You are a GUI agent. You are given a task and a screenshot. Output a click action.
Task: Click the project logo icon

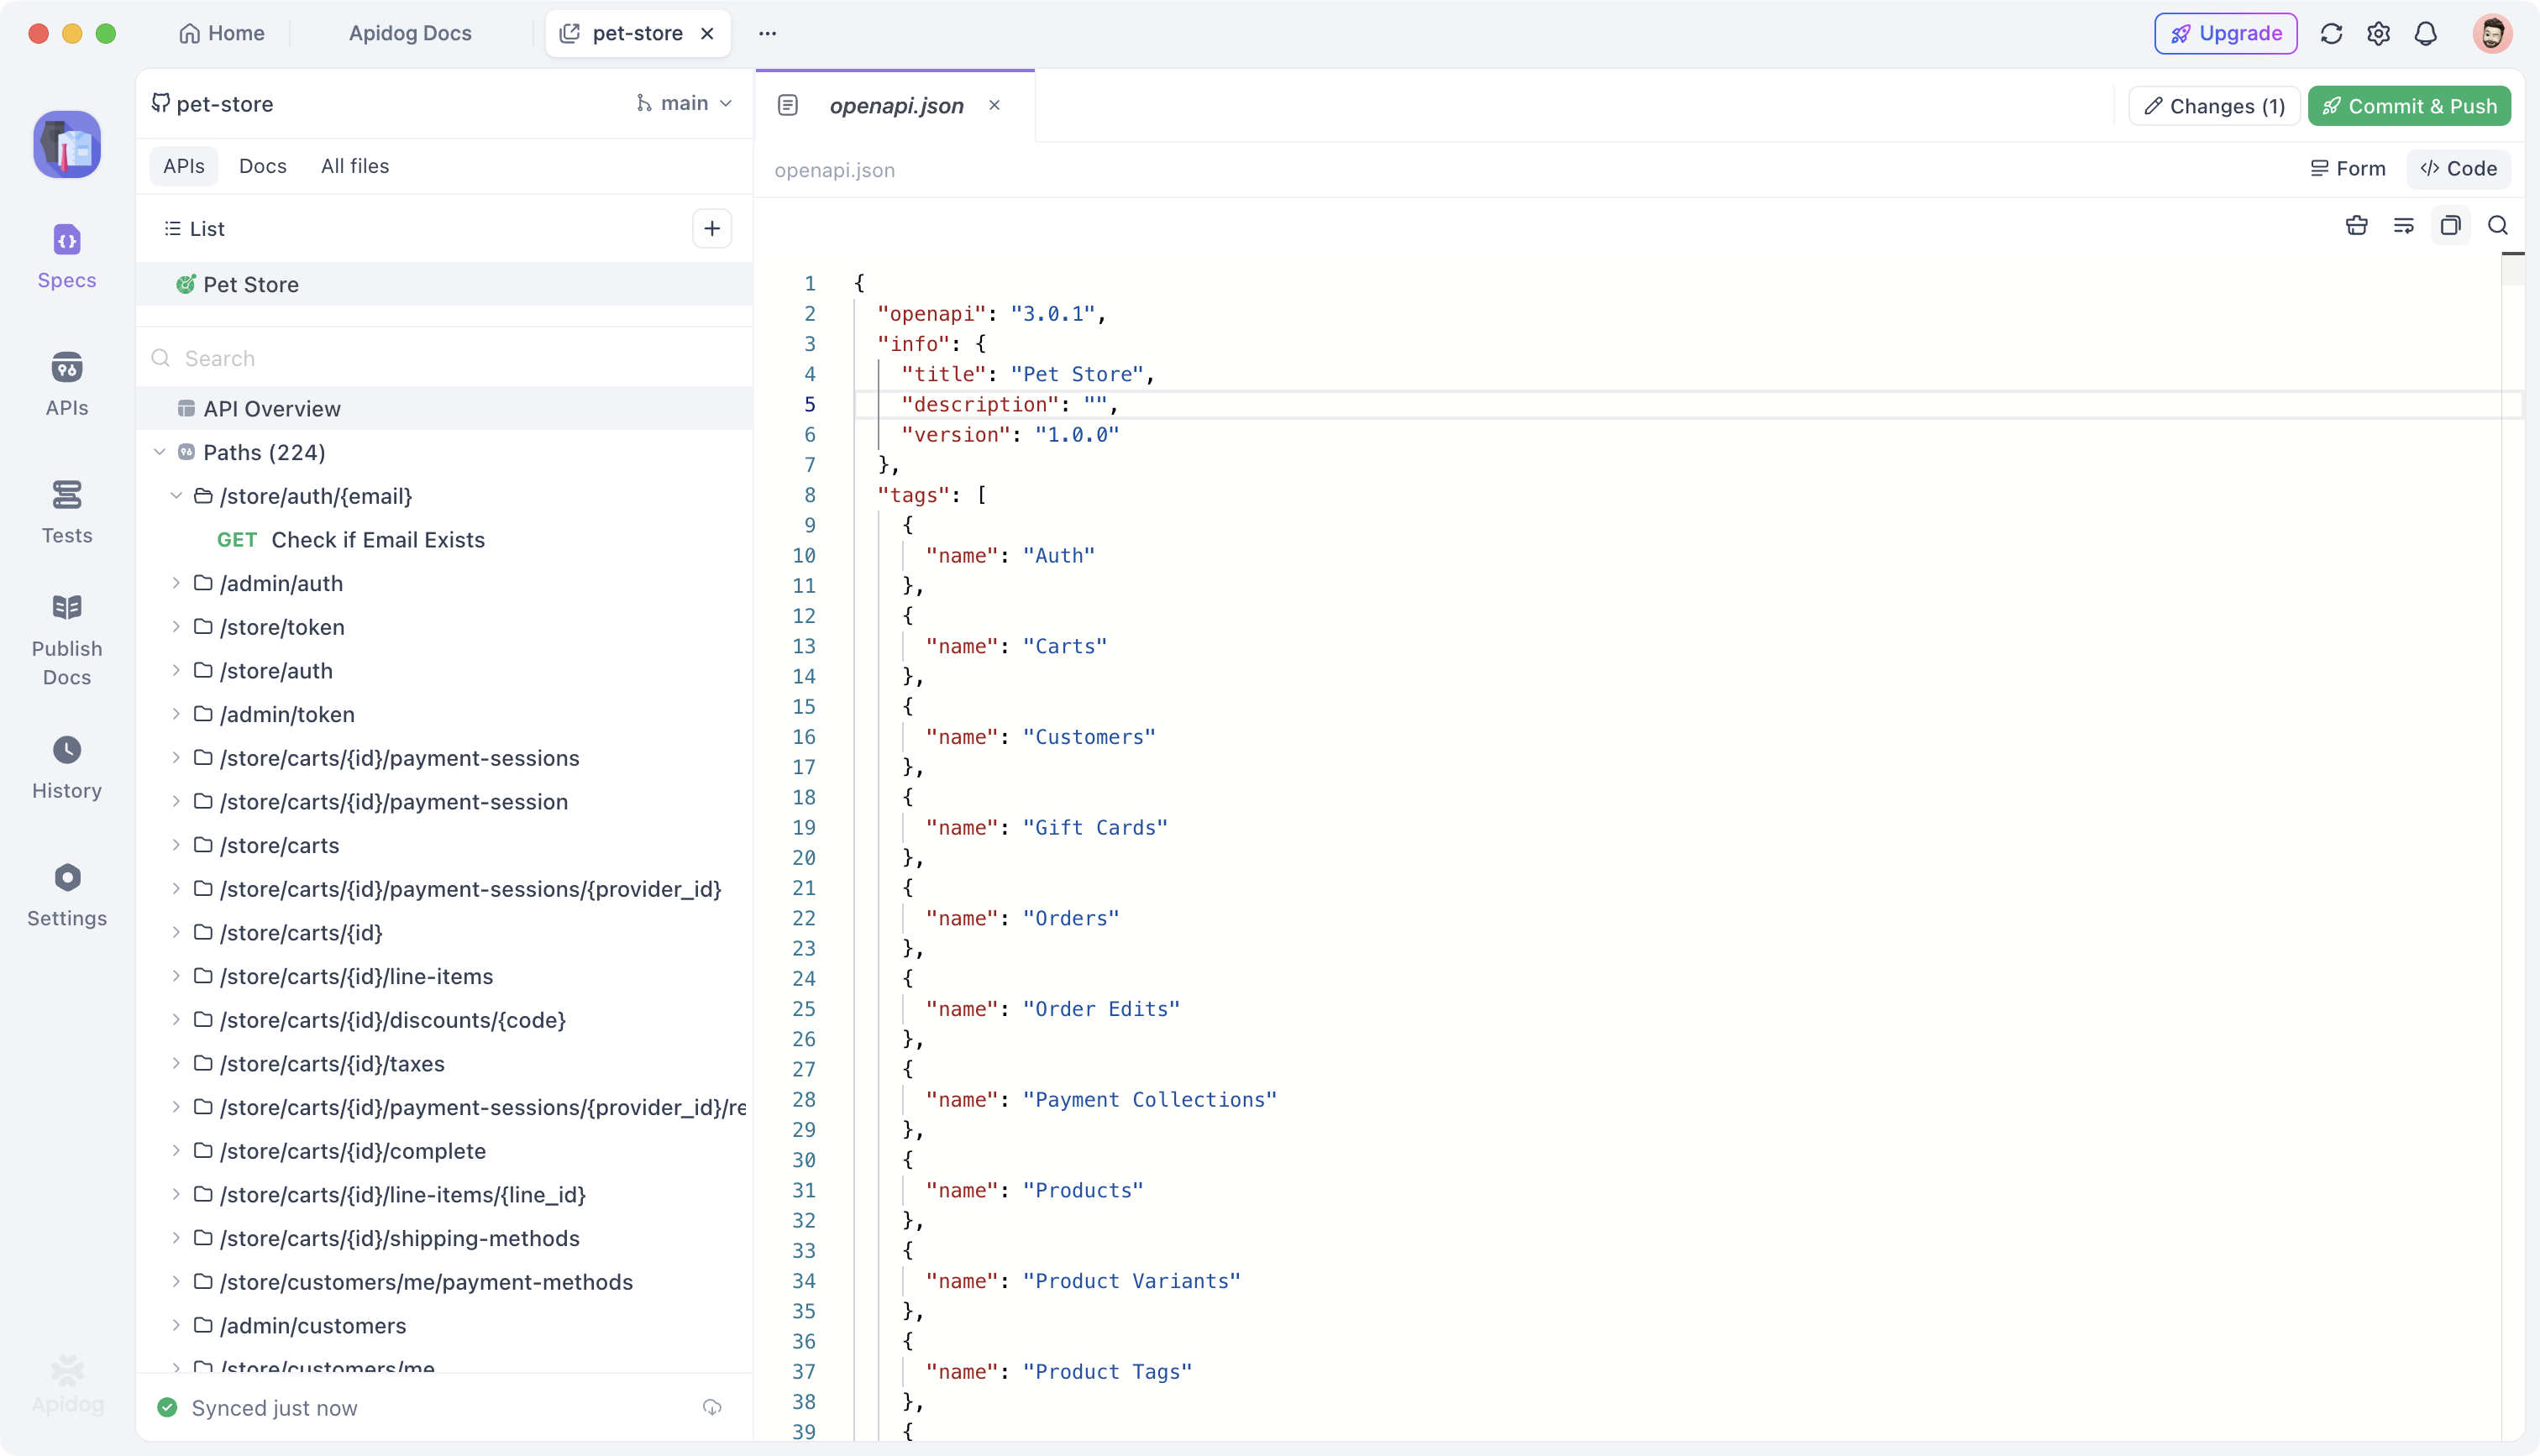point(67,145)
